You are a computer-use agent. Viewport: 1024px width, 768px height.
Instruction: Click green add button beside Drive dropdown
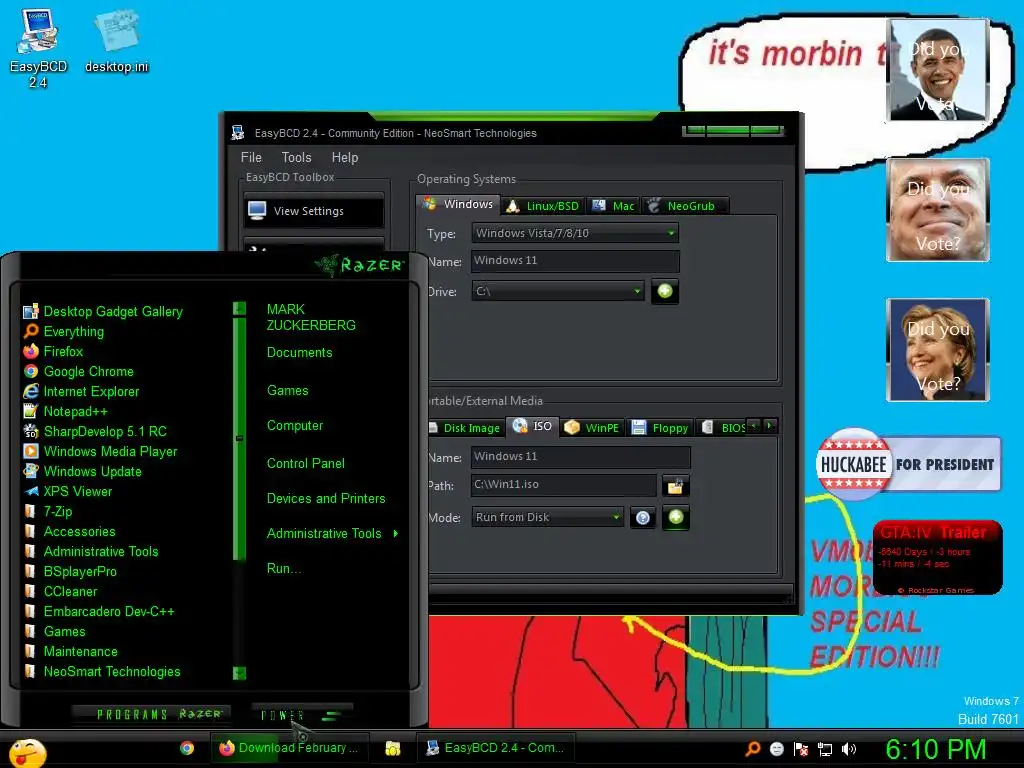click(x=665, y=291)
